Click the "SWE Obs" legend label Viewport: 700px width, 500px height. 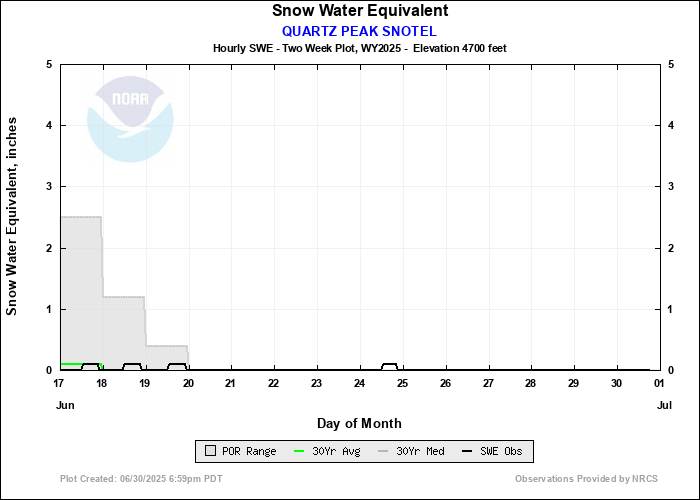tap(501, 451)
